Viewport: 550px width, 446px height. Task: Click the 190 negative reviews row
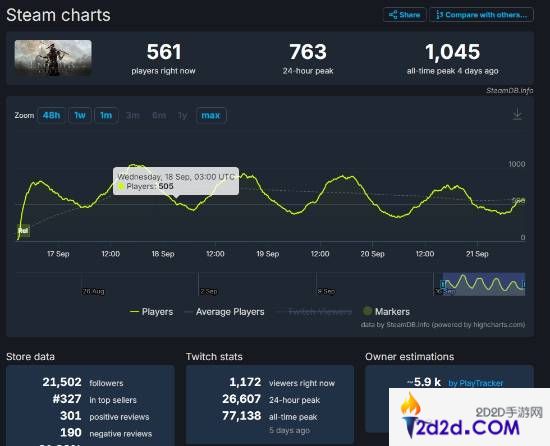tap(106, 433)
